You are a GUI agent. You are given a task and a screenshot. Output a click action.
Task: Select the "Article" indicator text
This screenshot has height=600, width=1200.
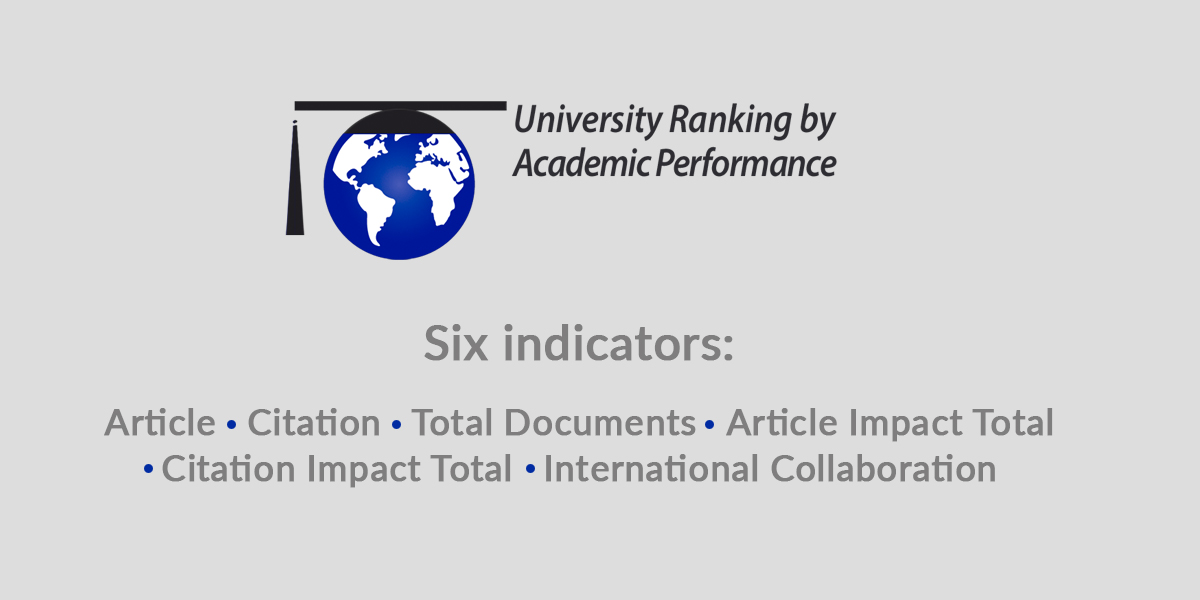pos(160,424)
